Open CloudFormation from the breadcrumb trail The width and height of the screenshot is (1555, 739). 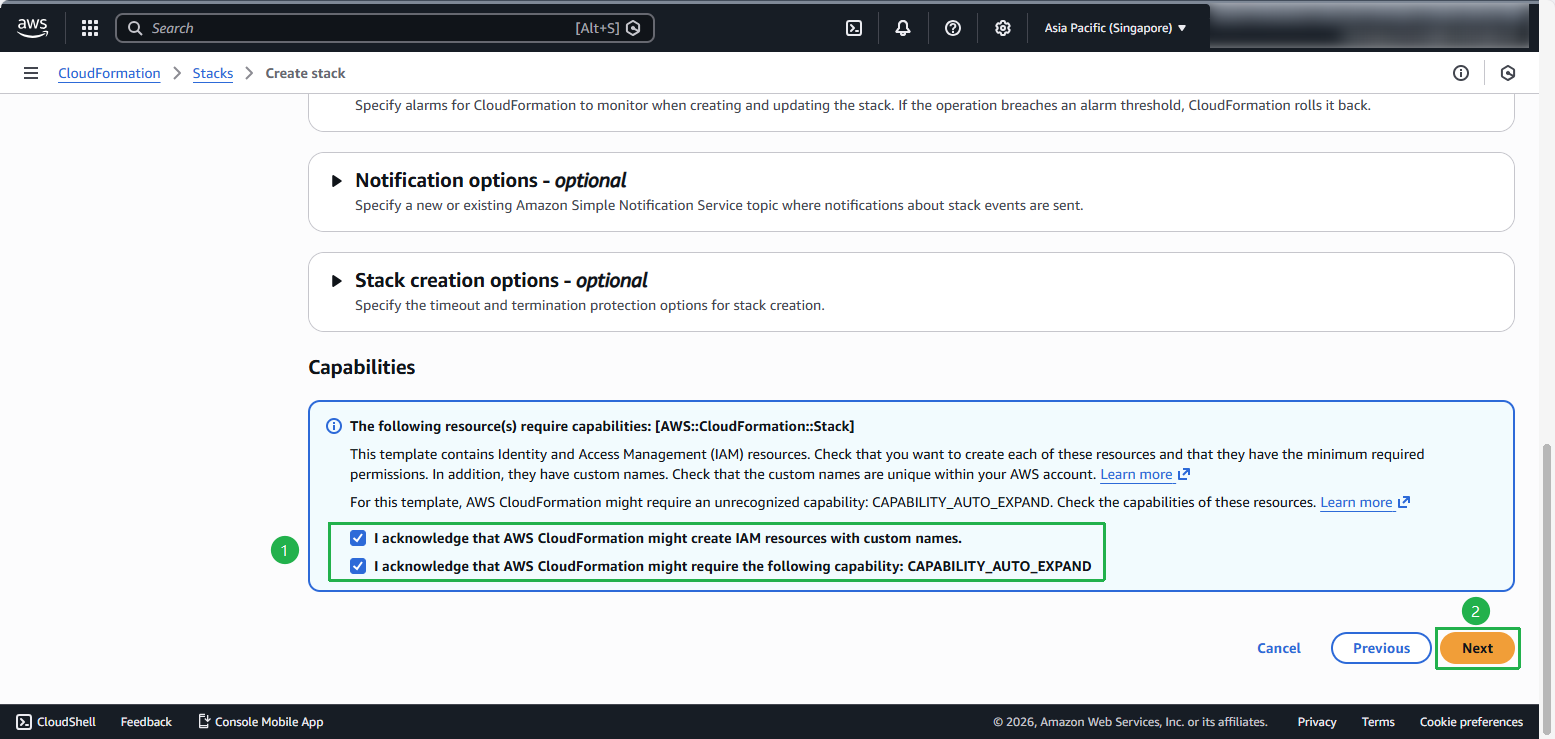pyautogui.click(x=109, y=73)
